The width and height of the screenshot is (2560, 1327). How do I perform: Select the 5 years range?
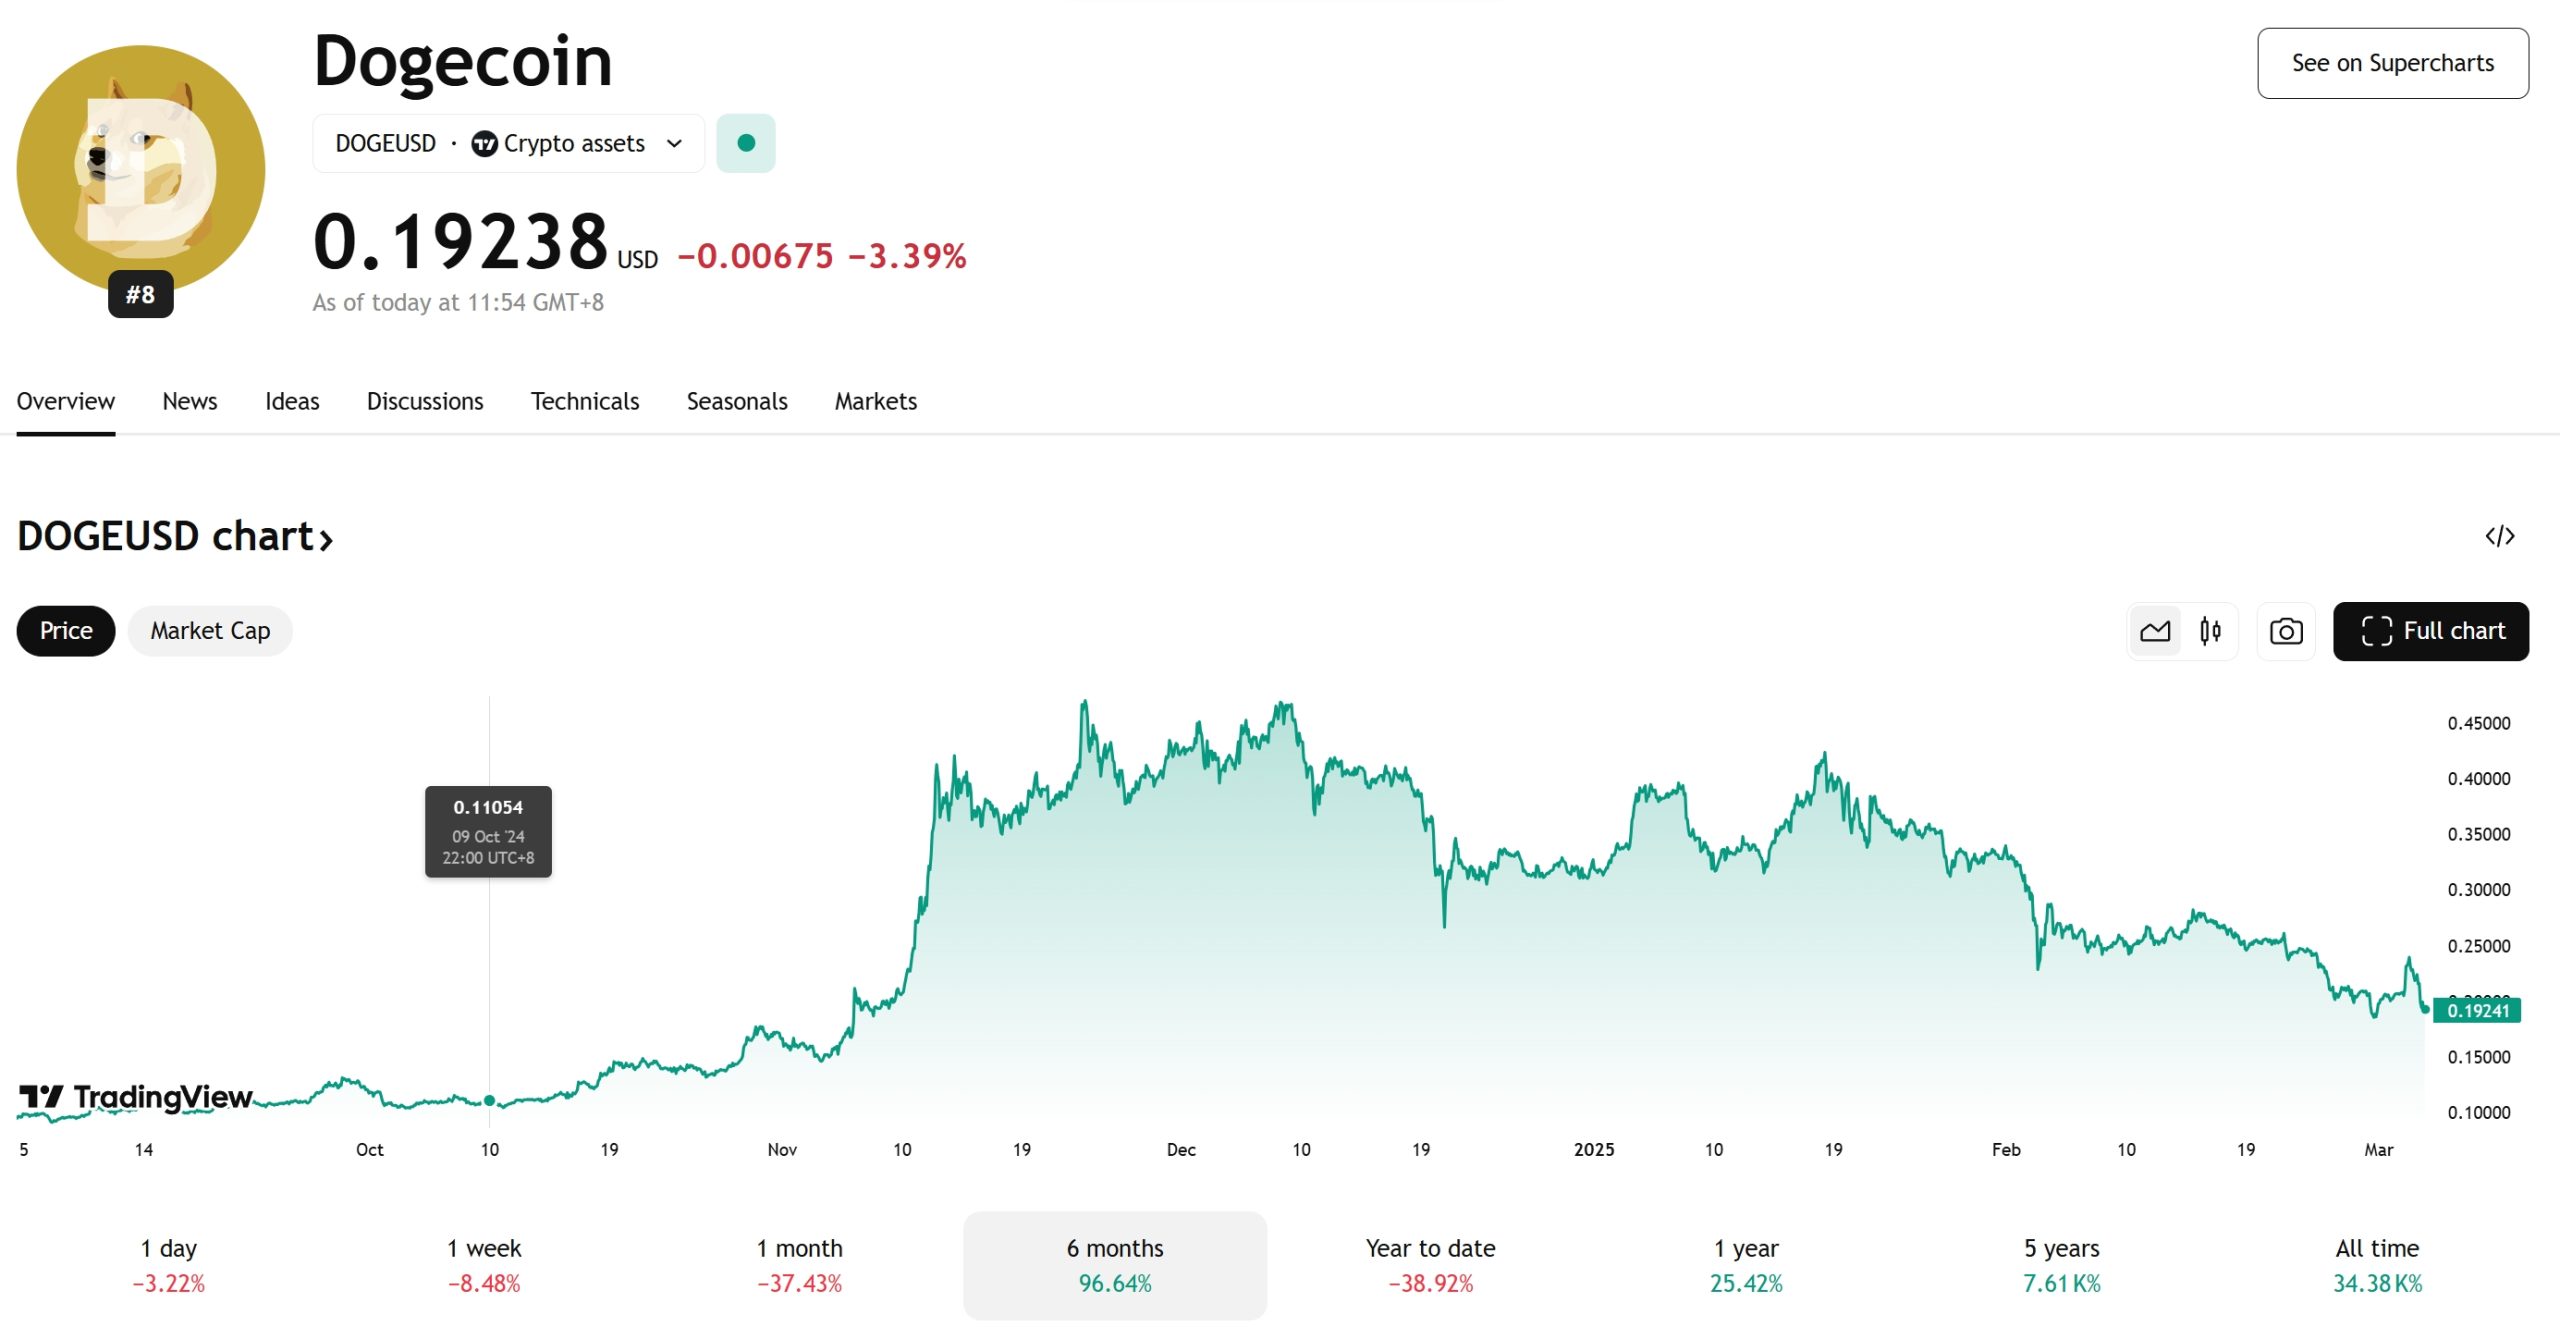[2062, 1265]
